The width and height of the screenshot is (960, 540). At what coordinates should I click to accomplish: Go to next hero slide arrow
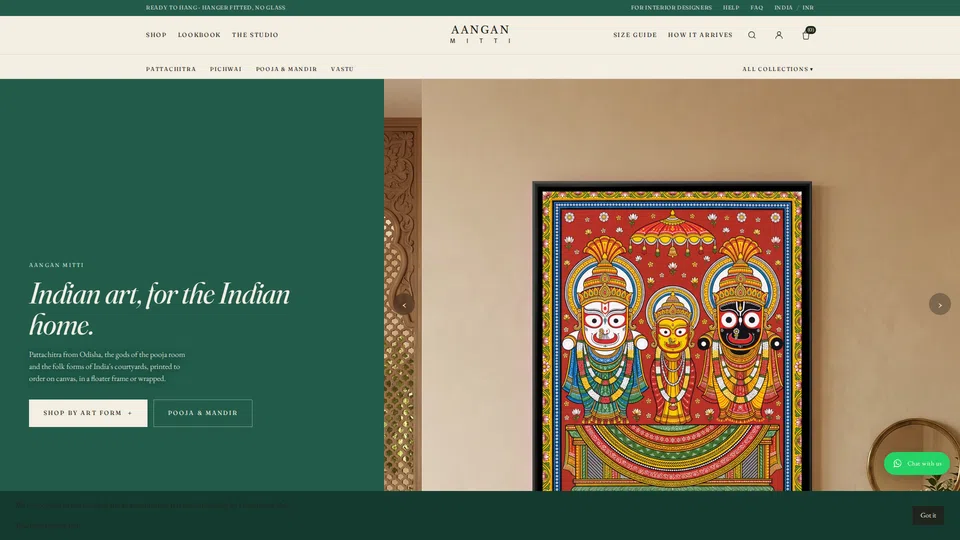click(x=940, y=304)
